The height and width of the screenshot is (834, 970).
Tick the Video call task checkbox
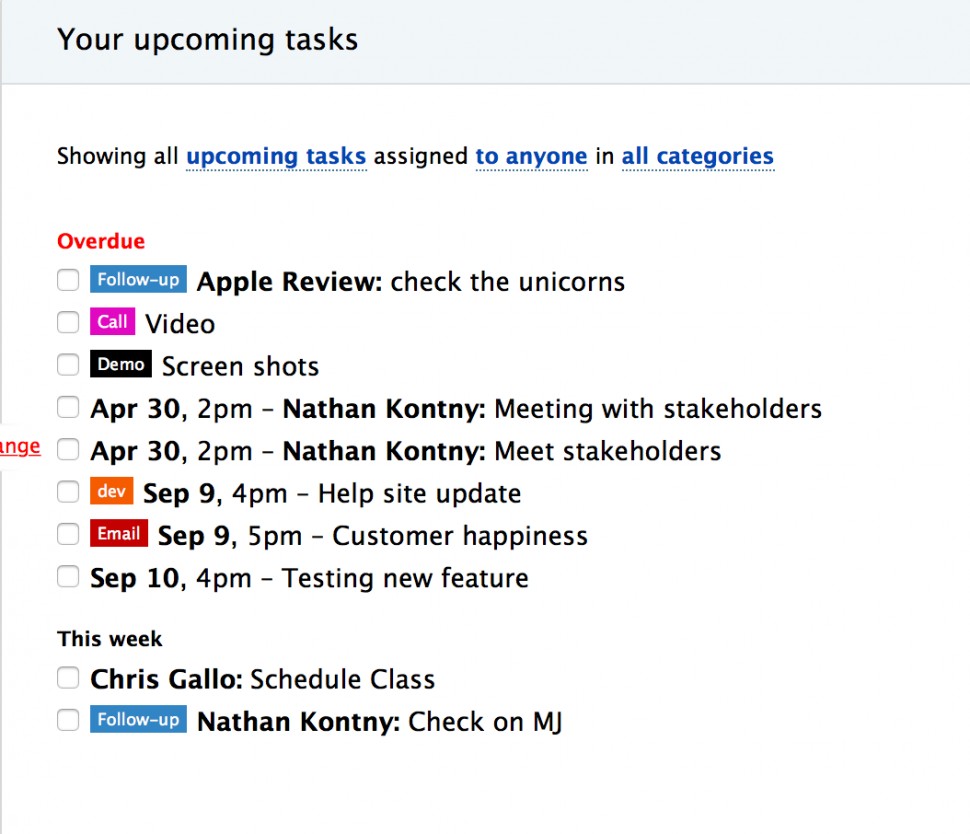[x=68, y=323]
